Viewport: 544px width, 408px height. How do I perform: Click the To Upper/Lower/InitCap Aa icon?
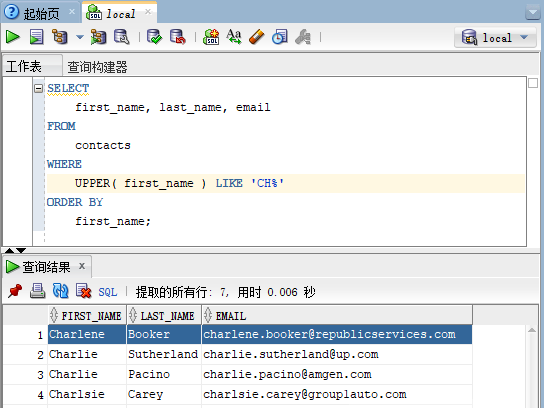pos(234,37)
